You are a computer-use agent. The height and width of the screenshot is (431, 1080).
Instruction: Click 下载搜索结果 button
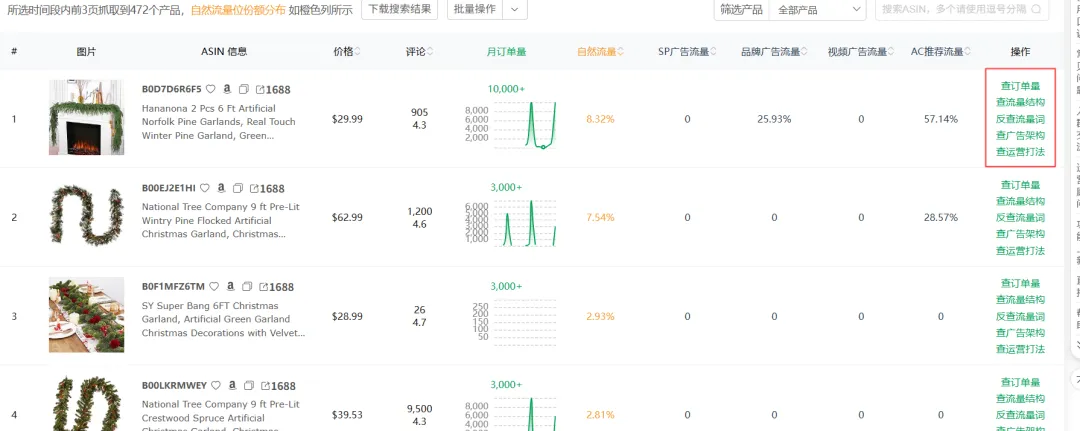click(x=398, y=9)
